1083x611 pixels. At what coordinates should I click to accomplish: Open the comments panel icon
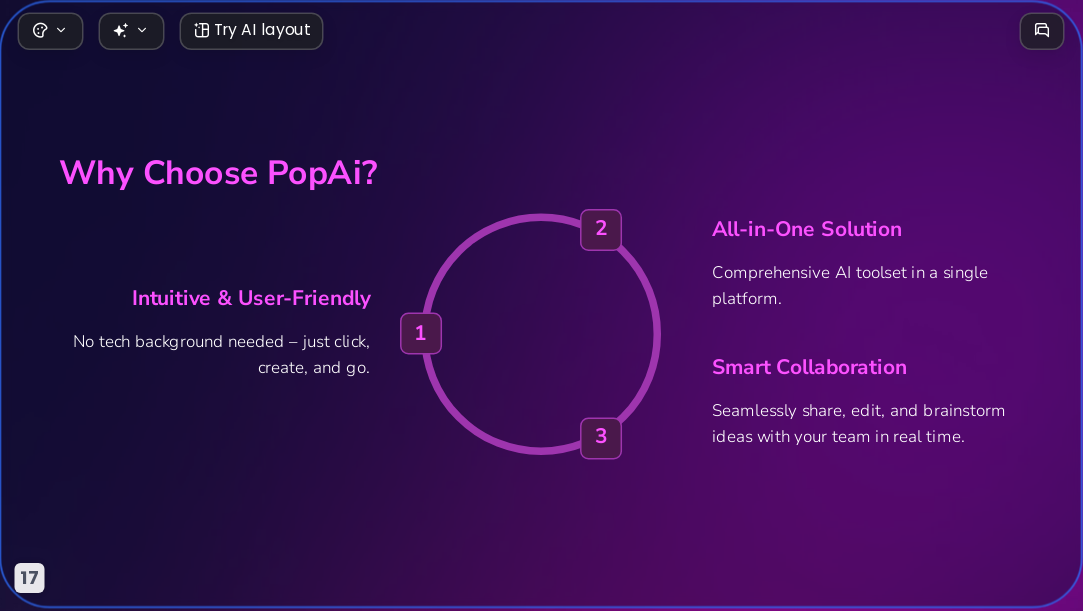[x=1042, y=31]
